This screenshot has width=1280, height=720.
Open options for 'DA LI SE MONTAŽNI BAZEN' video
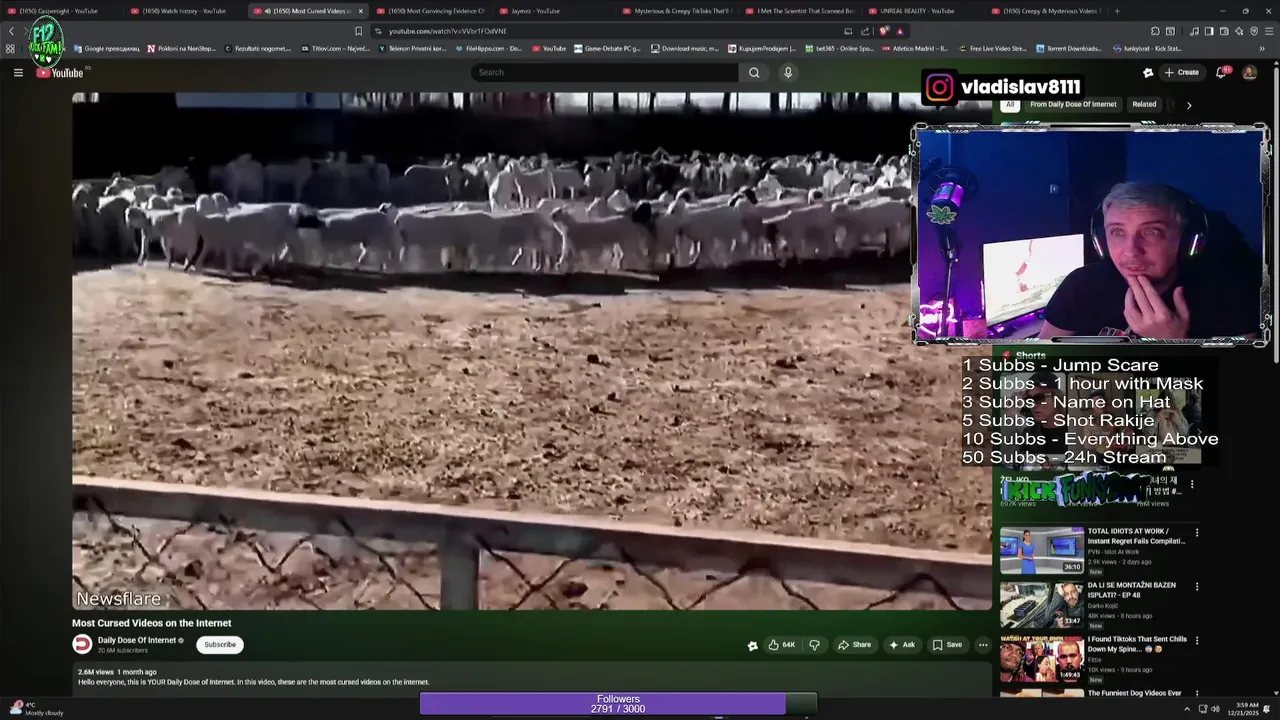click(1196, 587)
